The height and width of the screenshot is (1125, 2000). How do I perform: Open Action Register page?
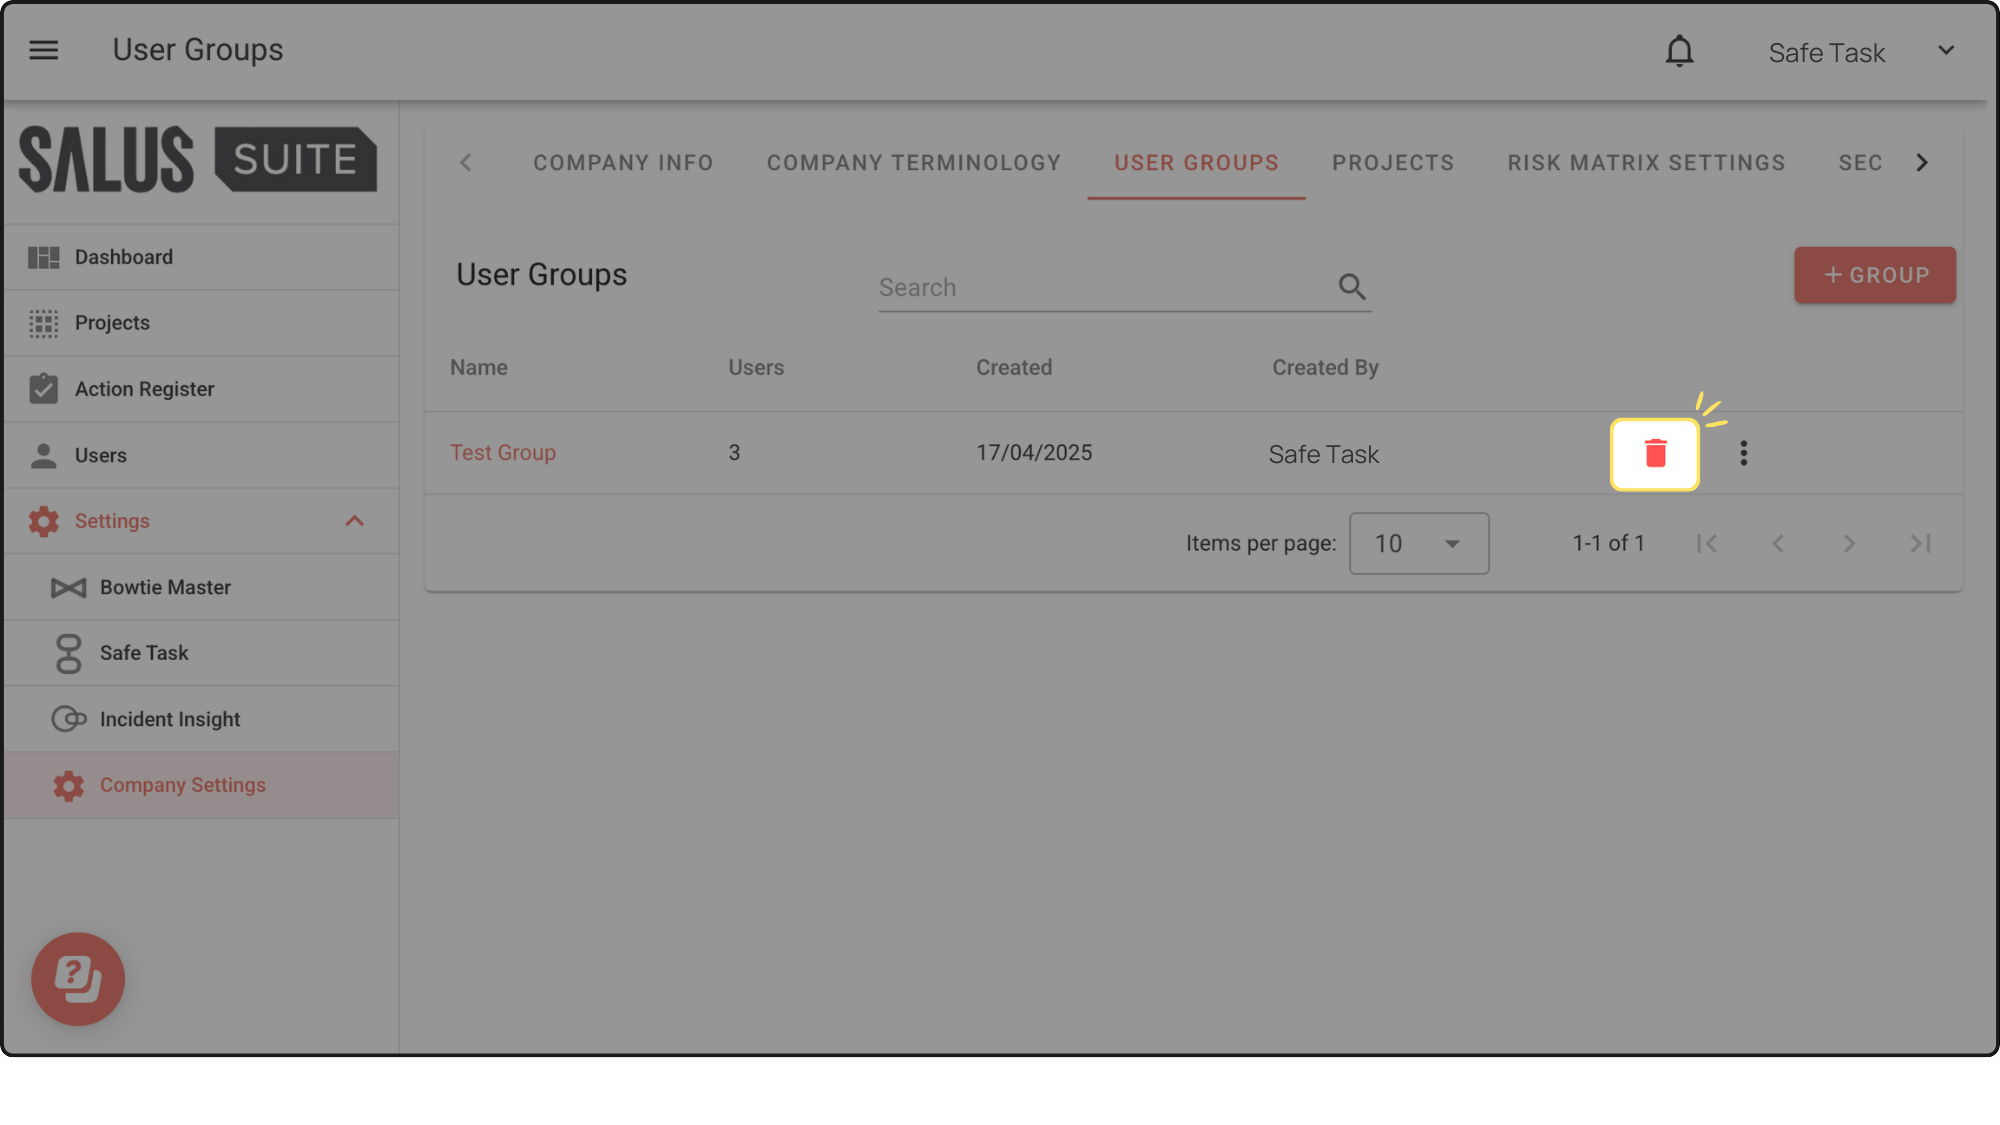(x=144, y=390)
